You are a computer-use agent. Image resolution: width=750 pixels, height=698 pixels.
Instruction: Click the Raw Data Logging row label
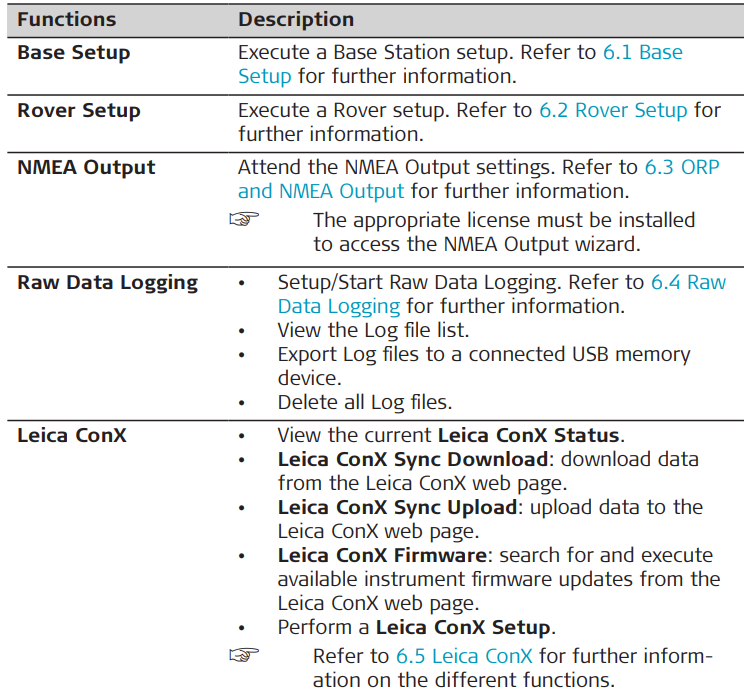click(107, 283)
